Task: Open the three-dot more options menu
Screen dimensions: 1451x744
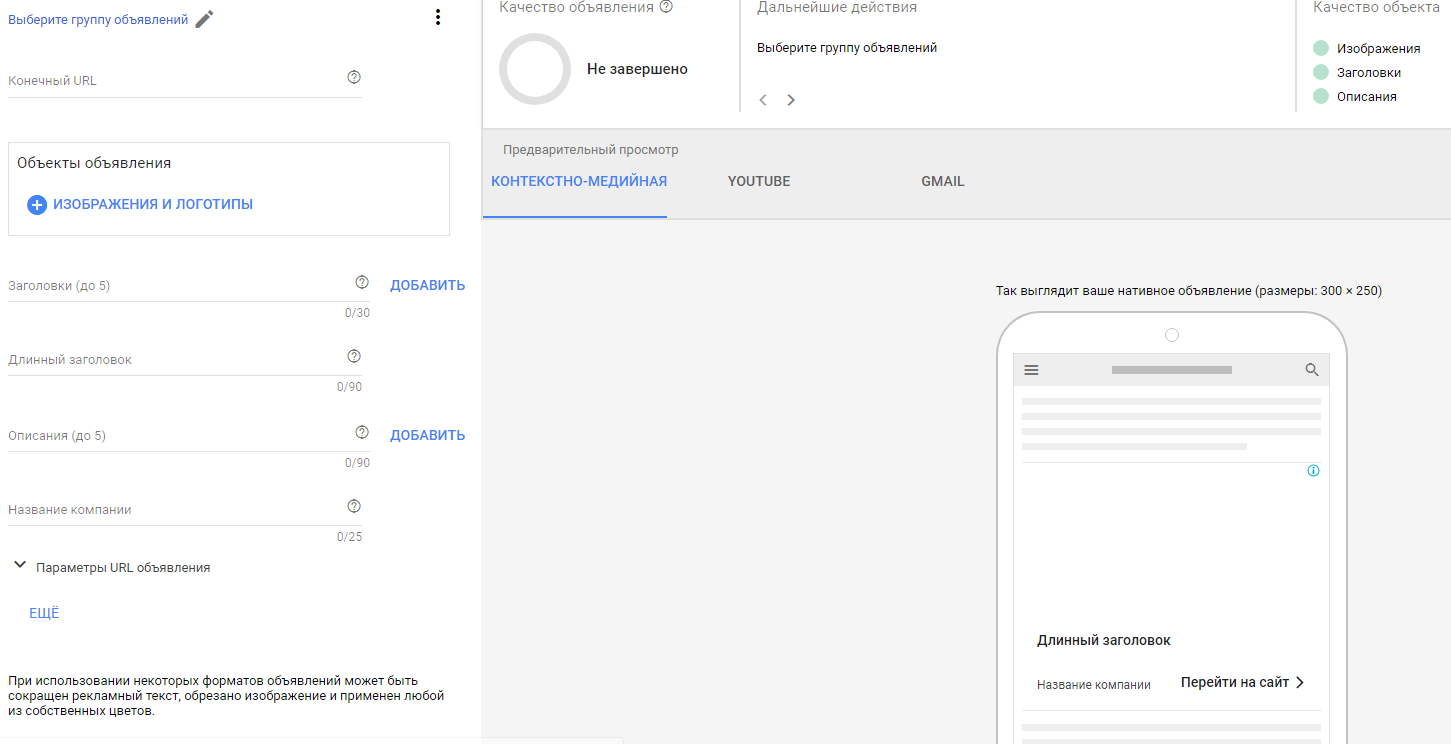Action: (x=437, y=17)
